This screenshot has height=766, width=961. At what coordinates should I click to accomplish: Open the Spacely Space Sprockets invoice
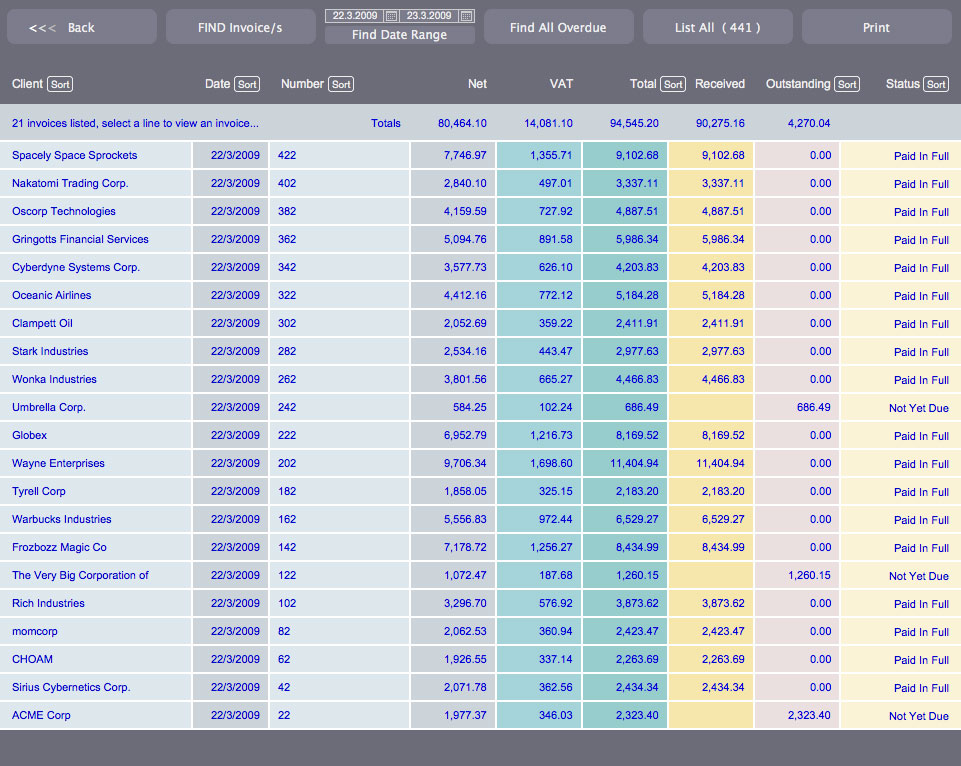480,156
